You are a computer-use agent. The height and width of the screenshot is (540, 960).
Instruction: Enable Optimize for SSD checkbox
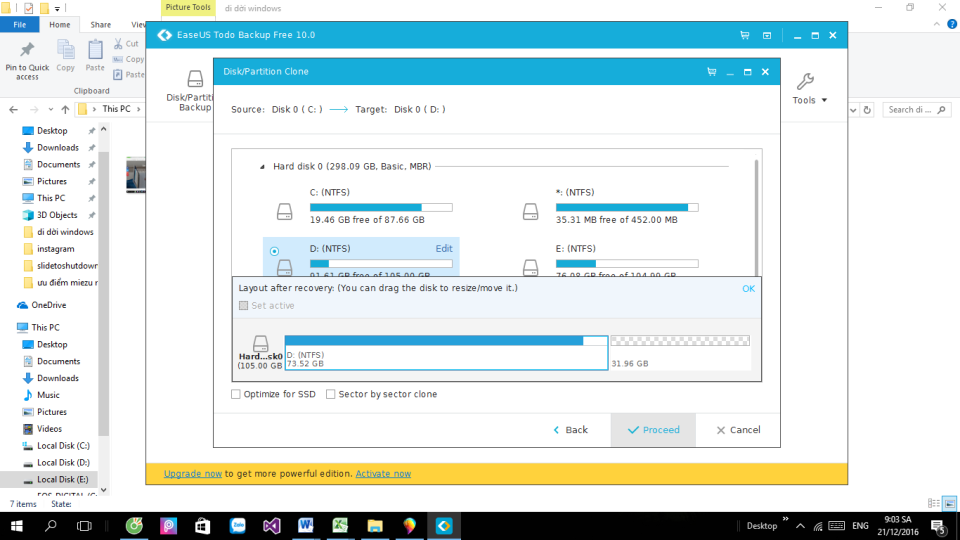(x=236, y=394)
